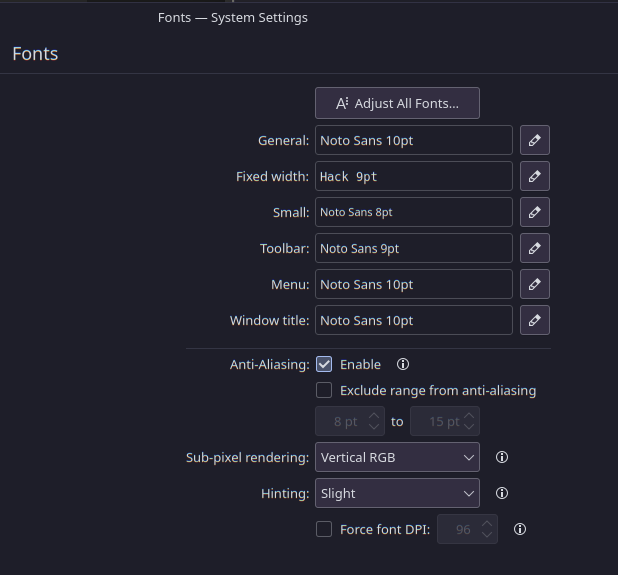Expand the Hinting dropdown
This screenshot has height=575, width=618.
point(397,493)
